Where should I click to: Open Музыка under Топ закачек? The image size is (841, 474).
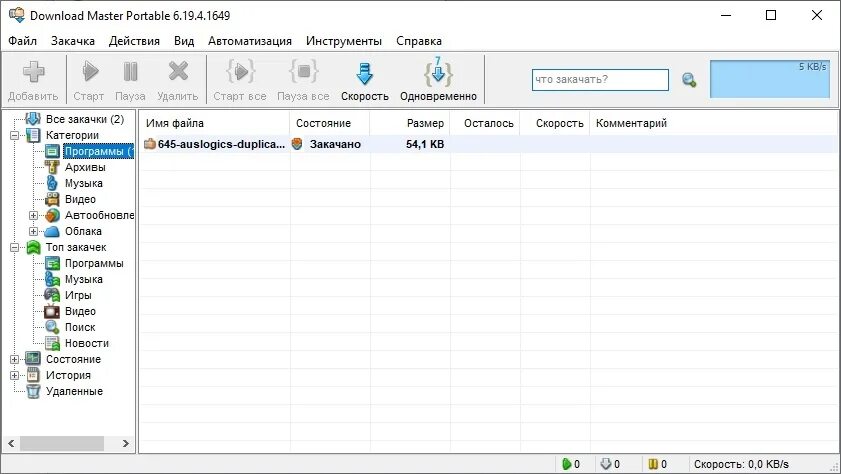click(84, 279)
